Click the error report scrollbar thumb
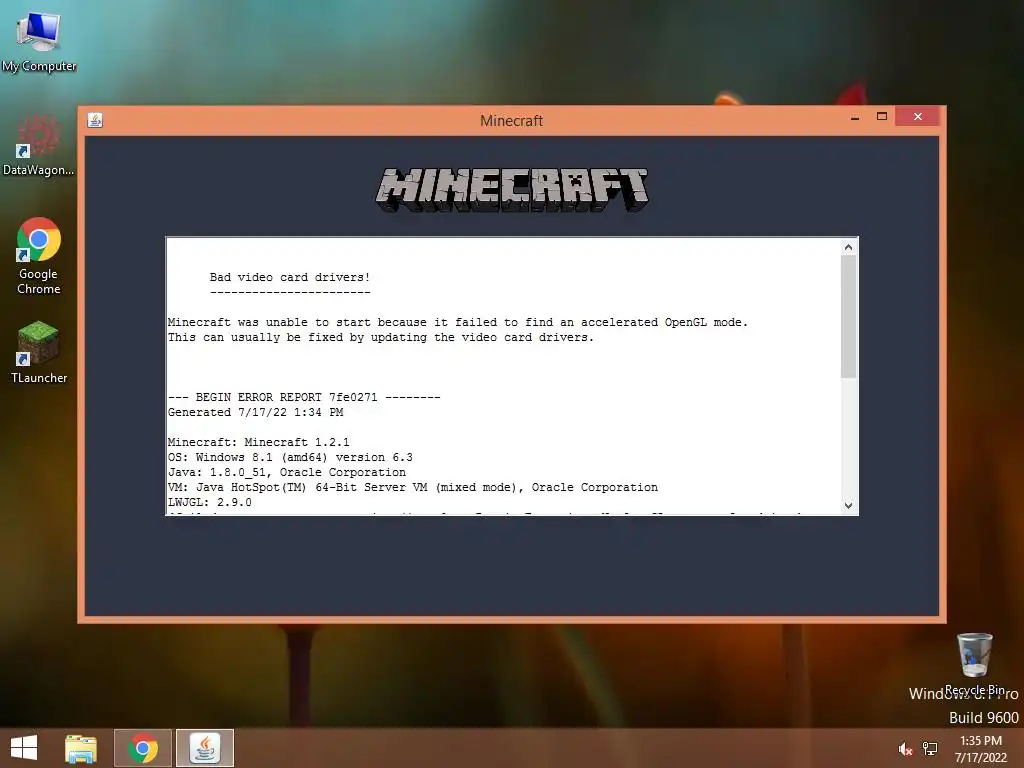Screen dimensions: 1024x768 click(x=848, y=317)
